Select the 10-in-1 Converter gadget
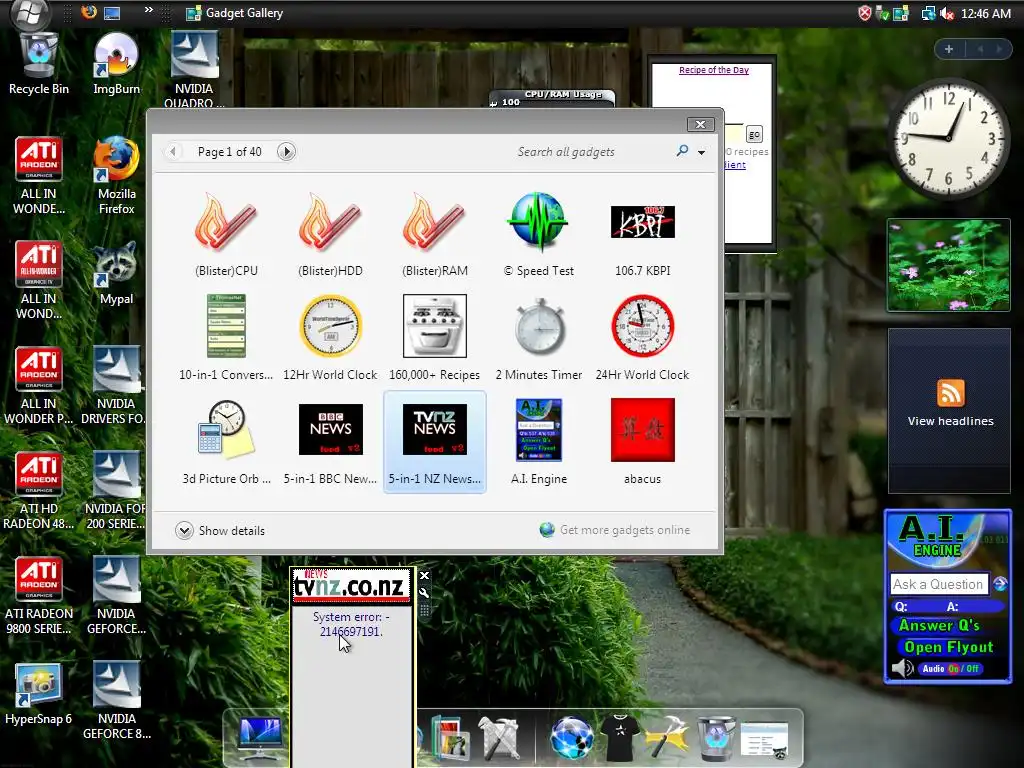Viewport: 1024px width, 768px height. [226, 338]
